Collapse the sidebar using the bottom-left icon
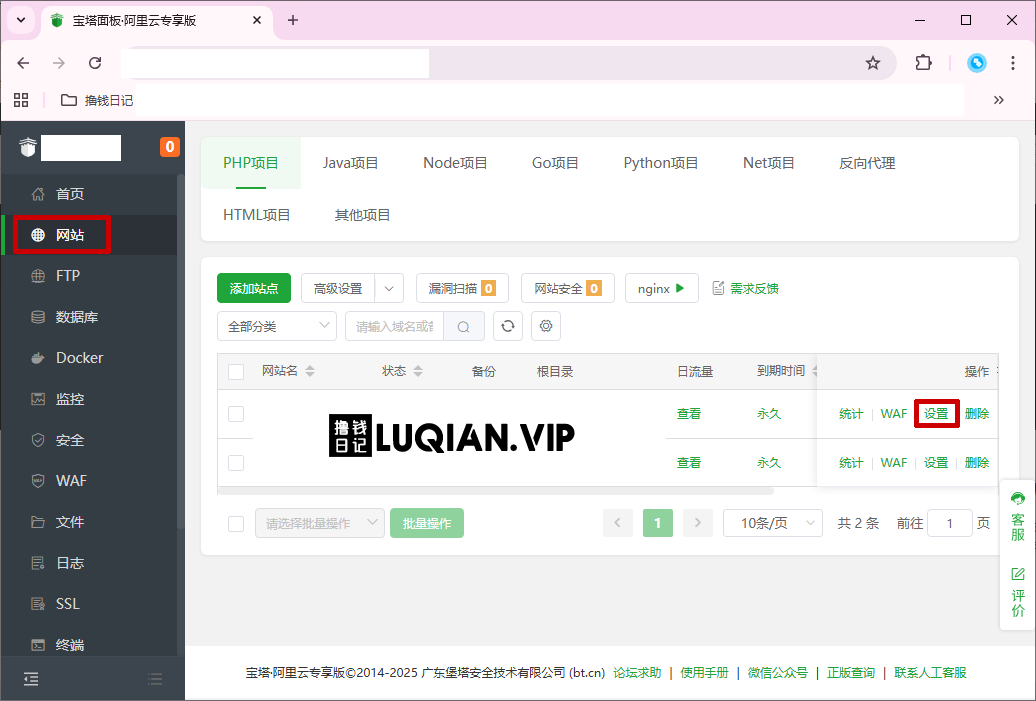The width and height of the screenshot is (1036, 701). [x=30, y=678]
